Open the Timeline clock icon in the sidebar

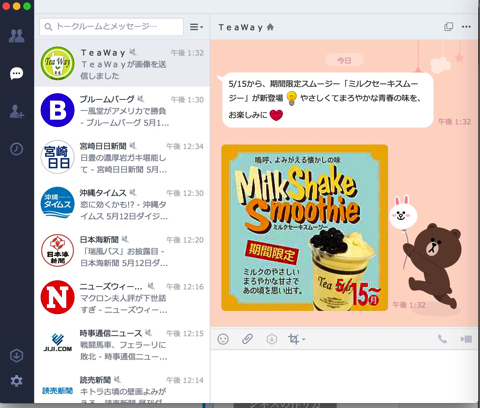coord(17,149)
